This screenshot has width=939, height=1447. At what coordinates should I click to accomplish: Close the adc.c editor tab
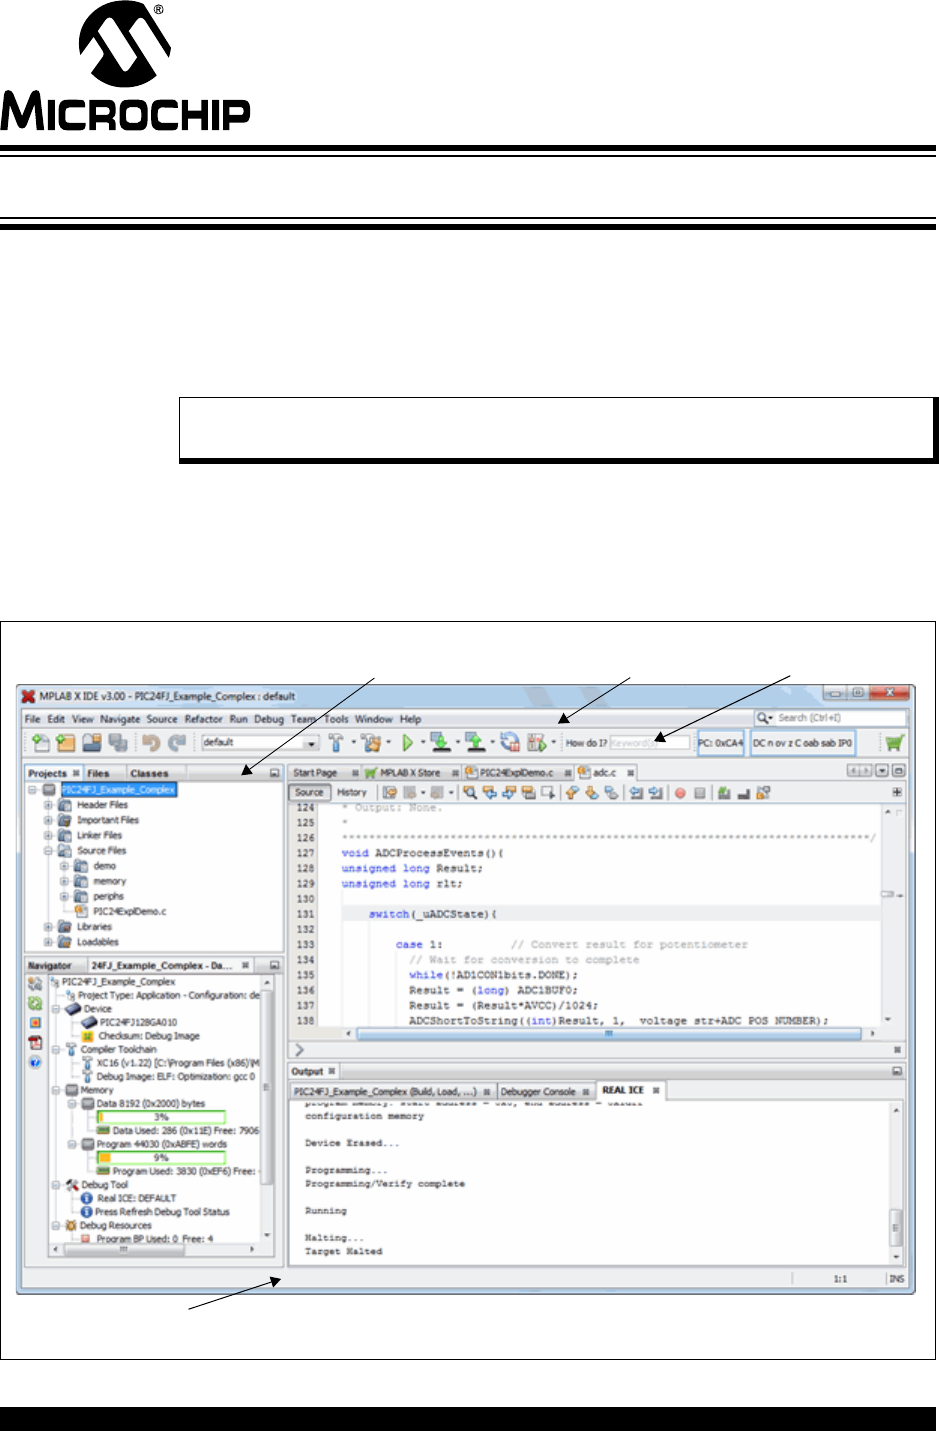(631, 773)
